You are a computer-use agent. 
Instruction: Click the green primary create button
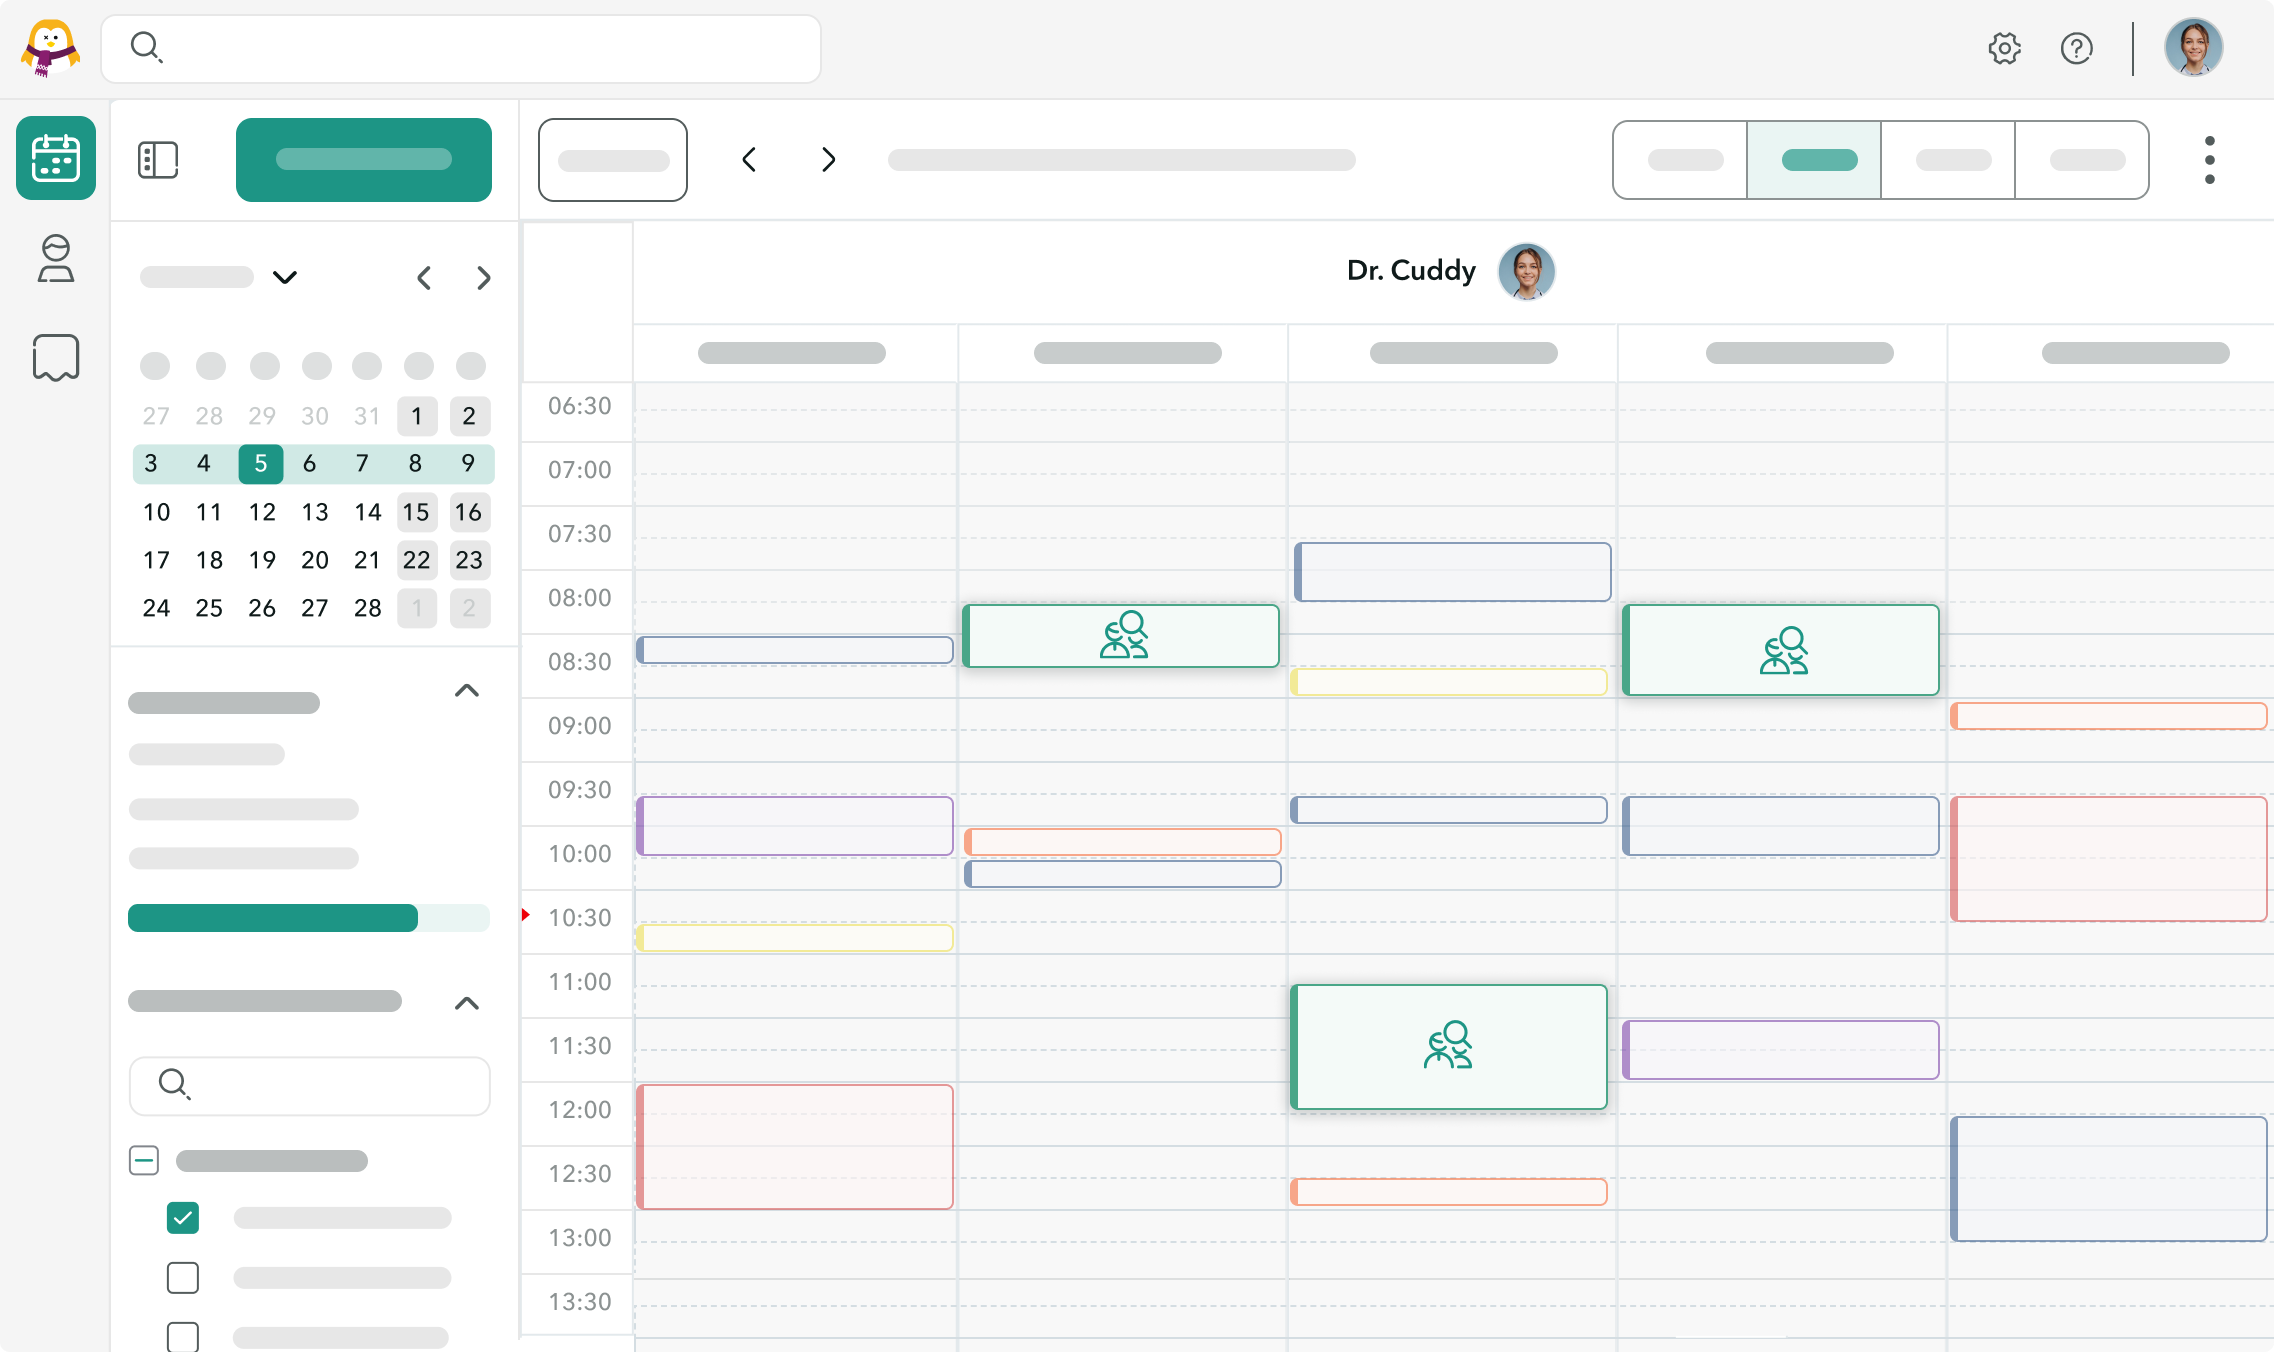pyautogui.click(x=364, y=160)
